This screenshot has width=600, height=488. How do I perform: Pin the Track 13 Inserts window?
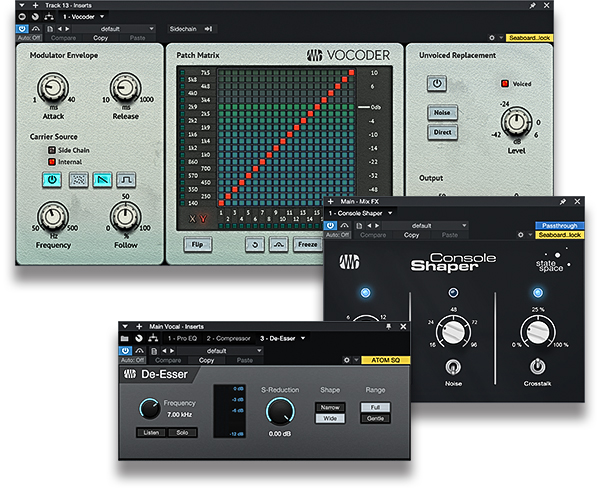[532, 5]
